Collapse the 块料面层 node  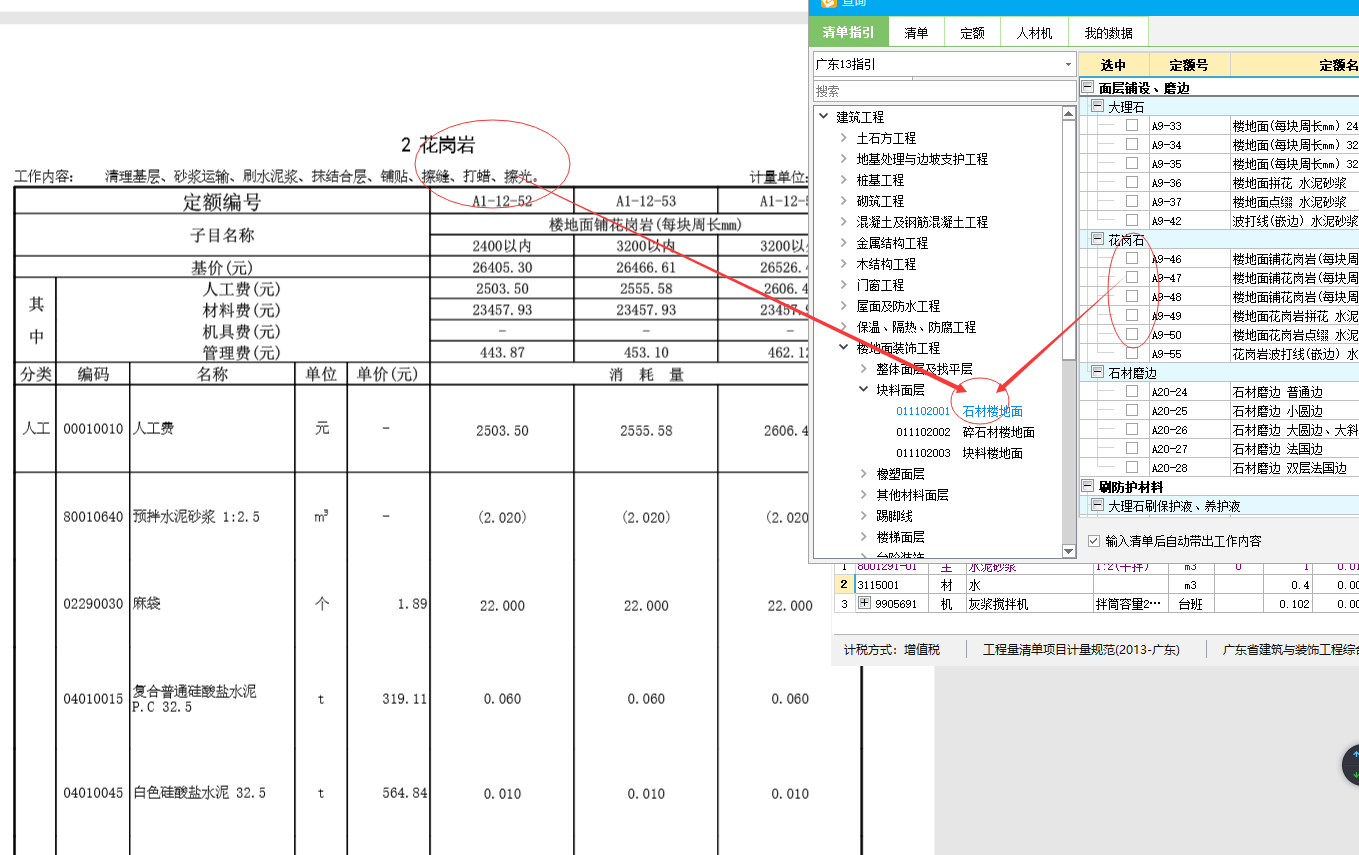pyautogui.click(x=864, y=390)
